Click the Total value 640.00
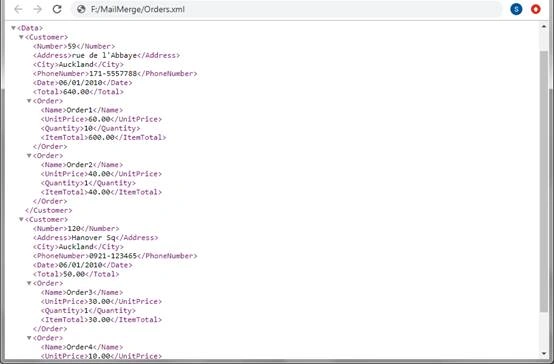Image resolution: width=554 pixels, height=364 pixels. [76, 92]
